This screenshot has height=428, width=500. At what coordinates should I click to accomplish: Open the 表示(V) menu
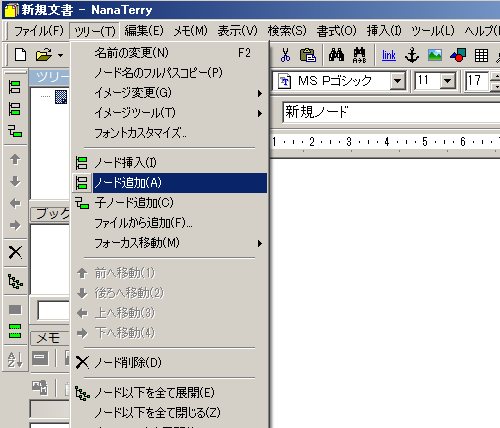point(237,31)
